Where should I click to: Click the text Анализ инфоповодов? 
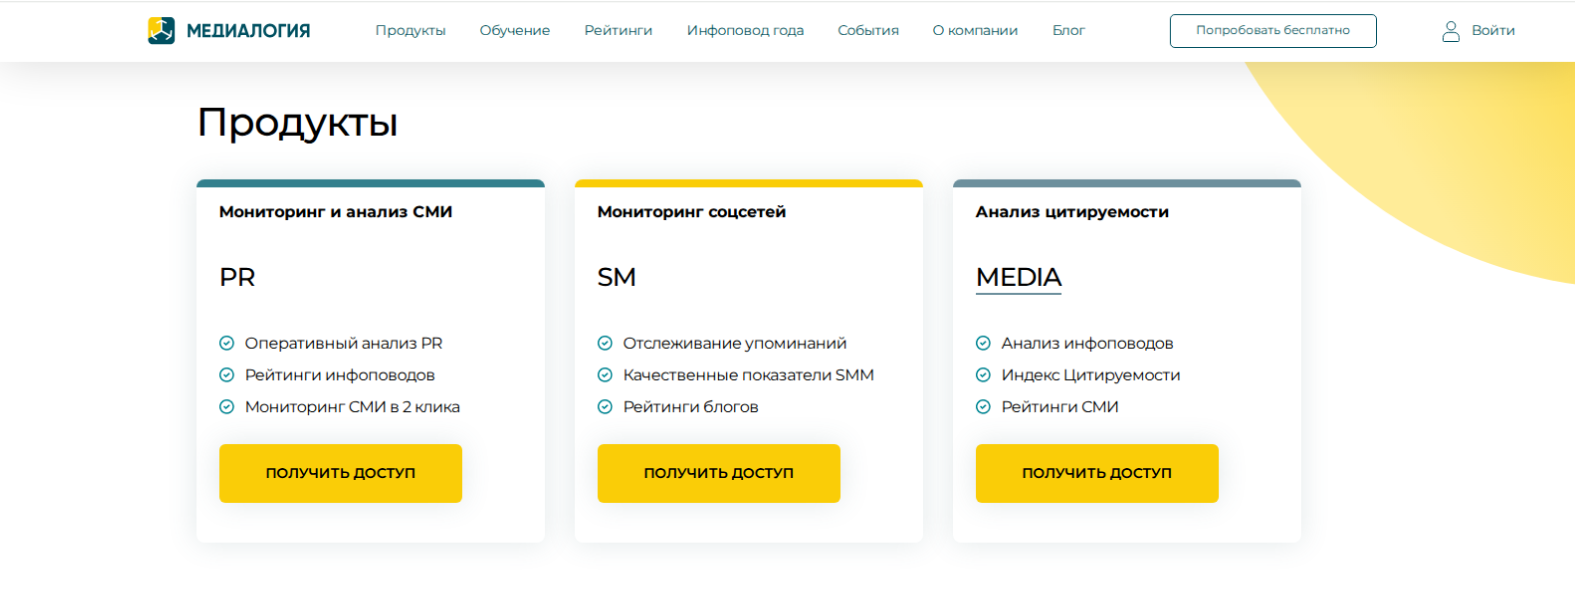tap(1087, 343)
